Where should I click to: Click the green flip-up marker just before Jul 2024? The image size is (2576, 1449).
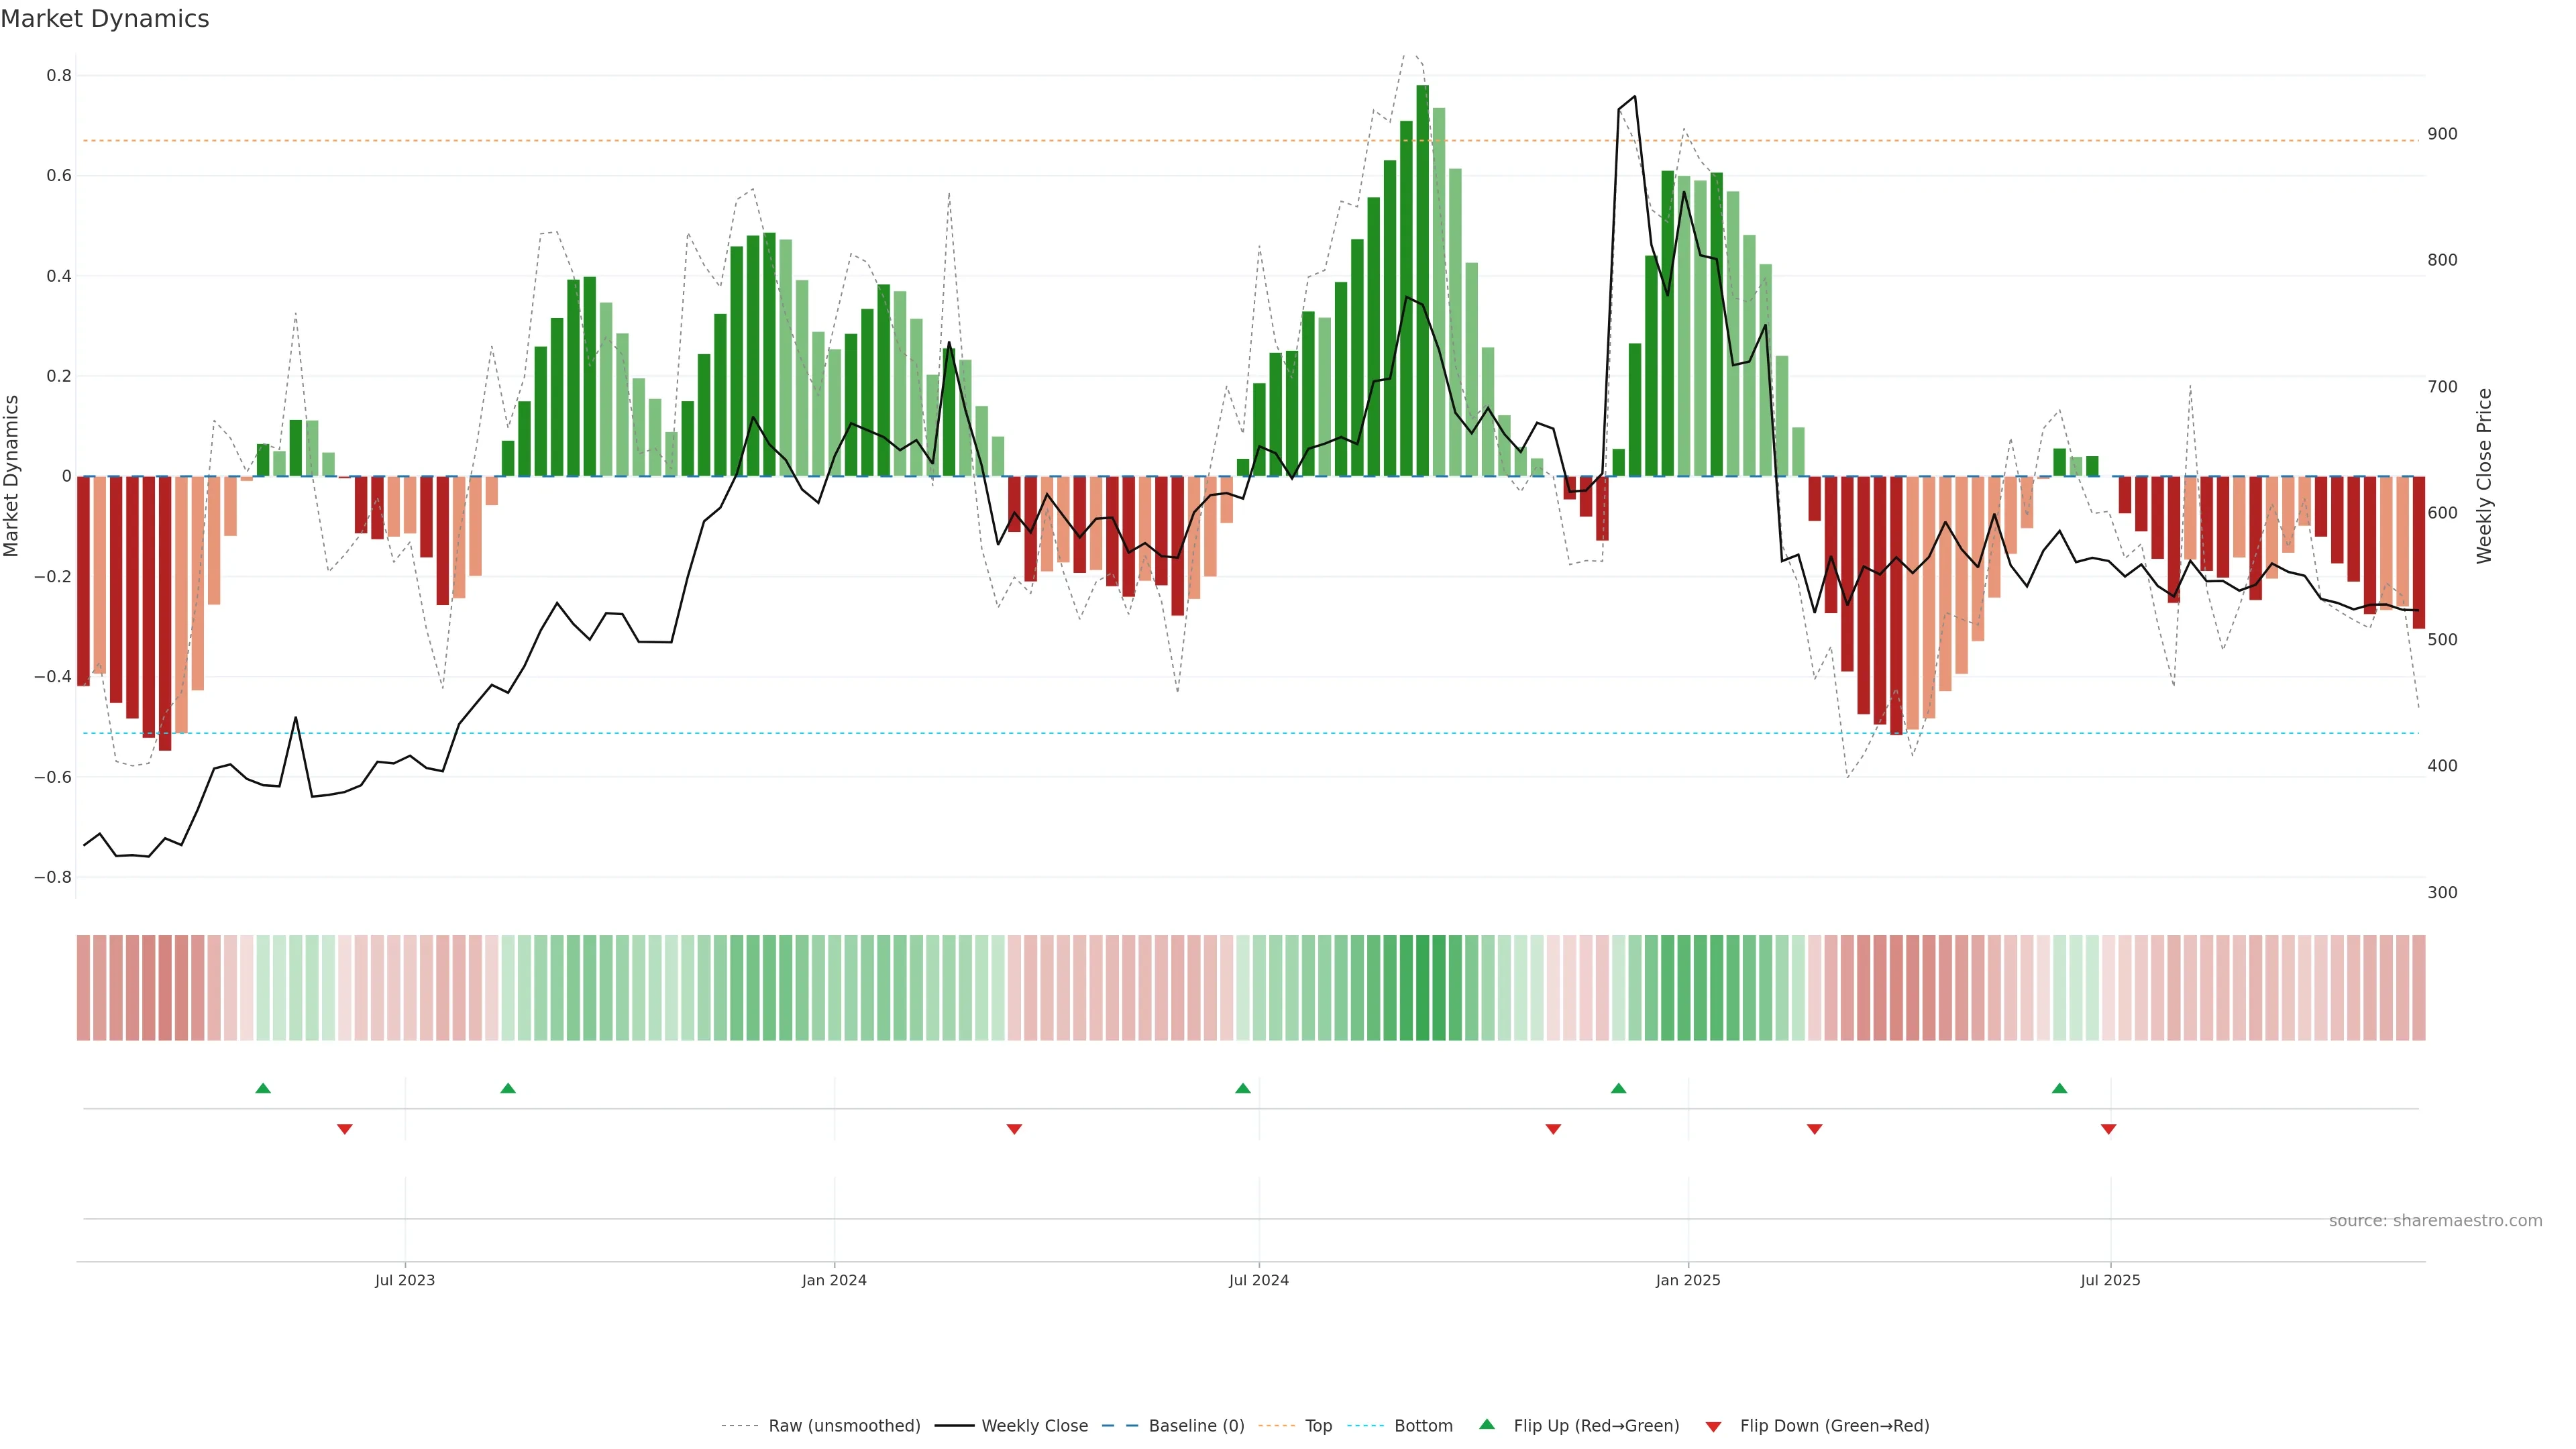[x=1243, y=1088]
